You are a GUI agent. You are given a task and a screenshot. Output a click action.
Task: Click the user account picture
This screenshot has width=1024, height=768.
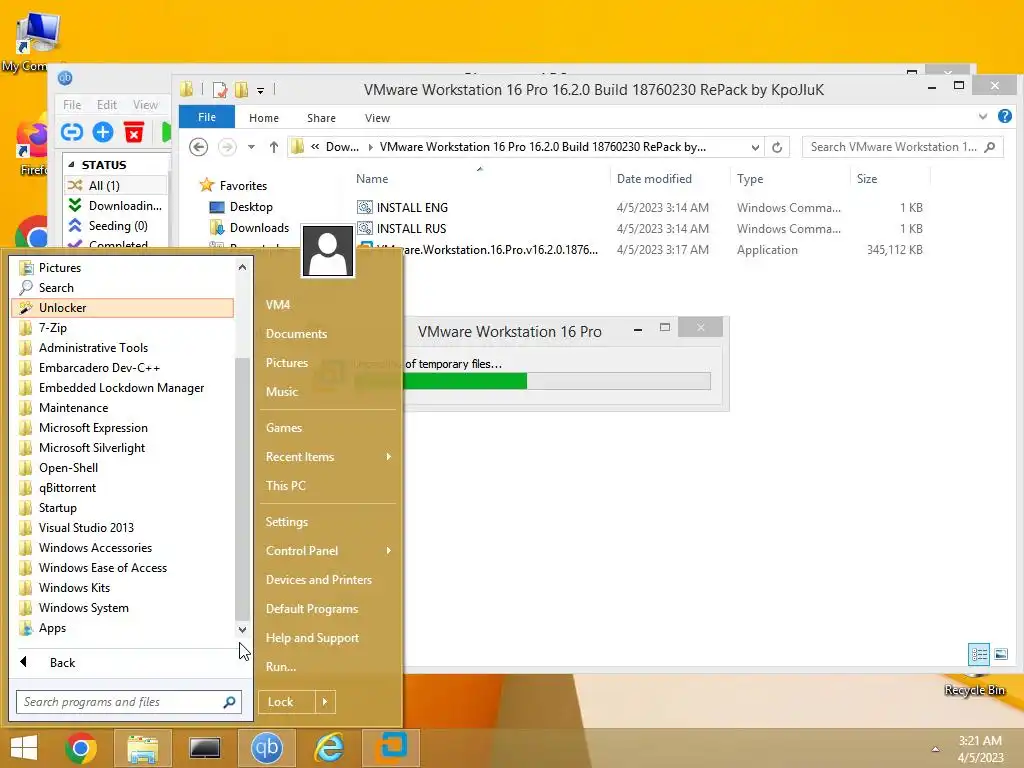click(x=328, y=251)
